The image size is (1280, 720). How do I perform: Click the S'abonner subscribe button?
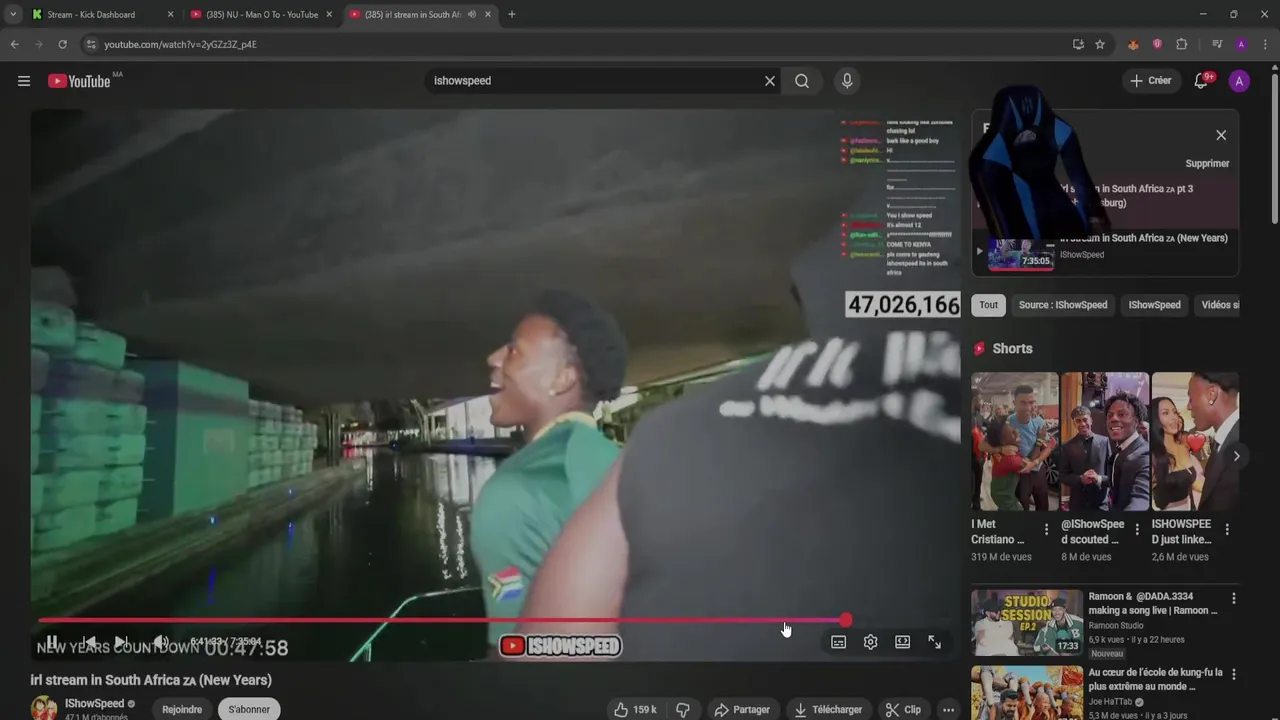click(x=249, y=709)
